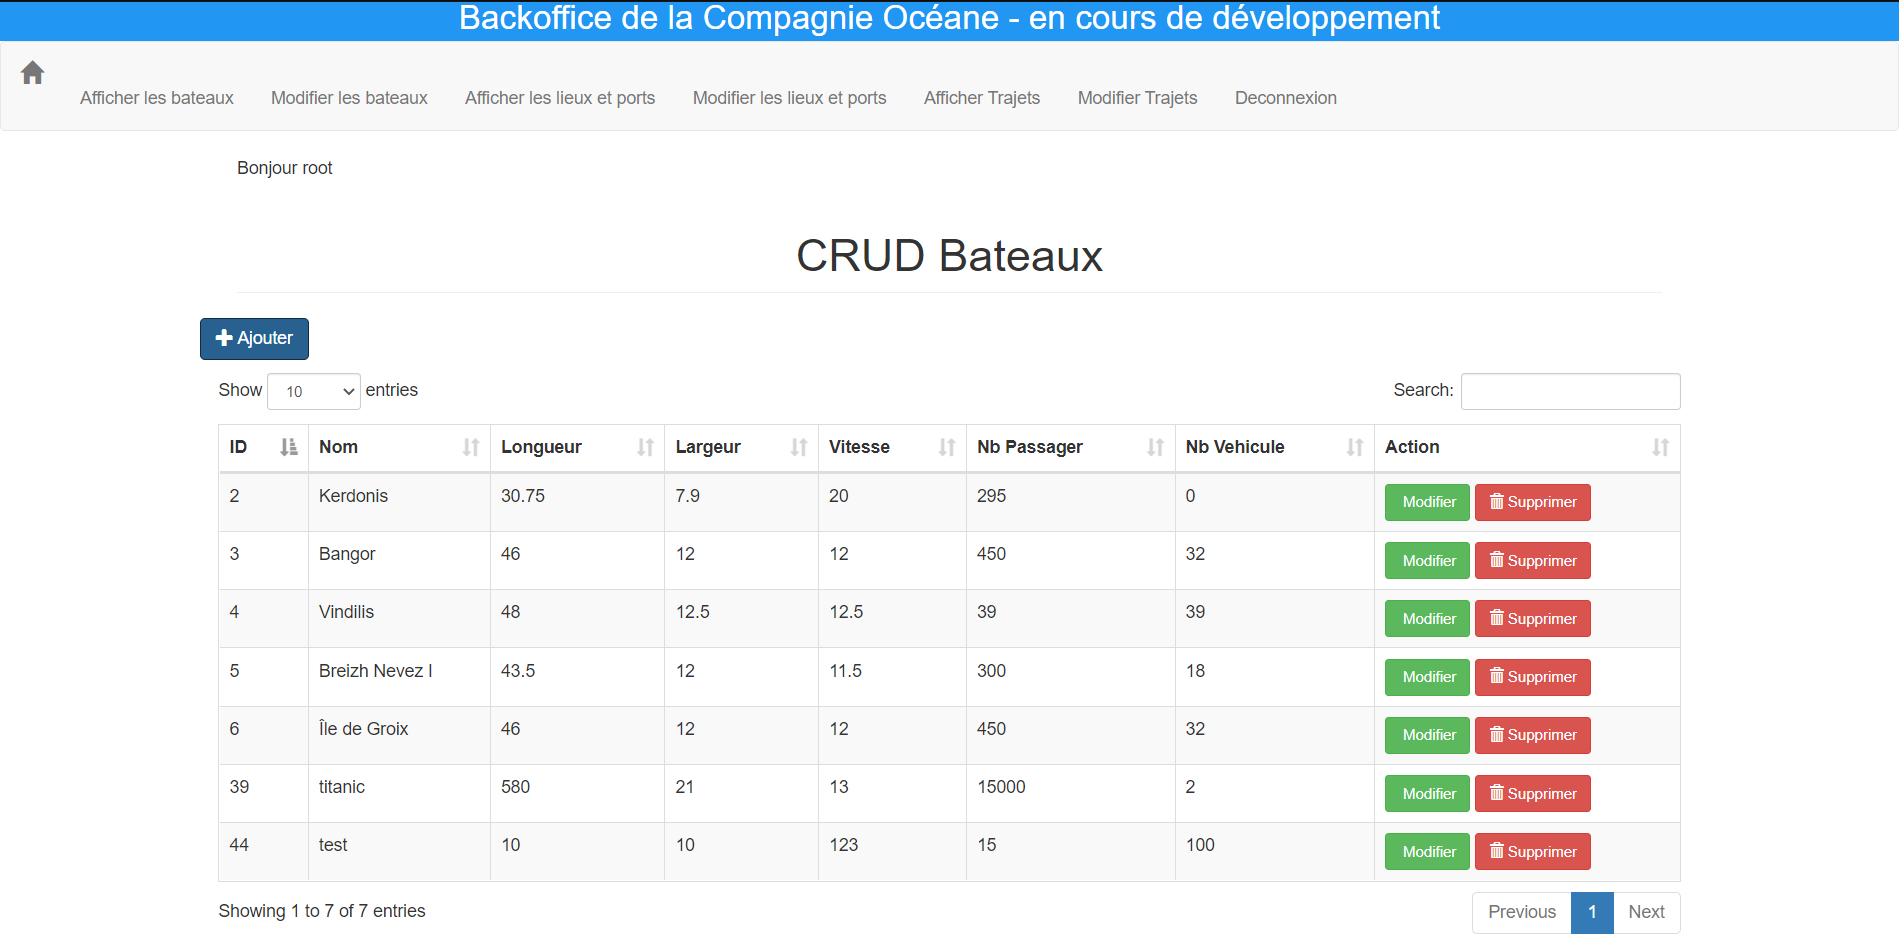Screen dimensions: 1899x935
Task: Sort by Longueur column sort icon
Action: tap(645, 447)
